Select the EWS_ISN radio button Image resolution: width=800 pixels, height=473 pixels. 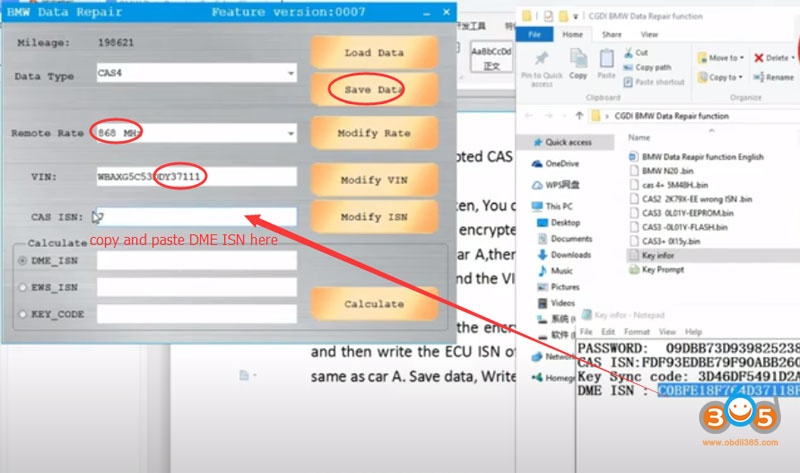coord(22,287)
